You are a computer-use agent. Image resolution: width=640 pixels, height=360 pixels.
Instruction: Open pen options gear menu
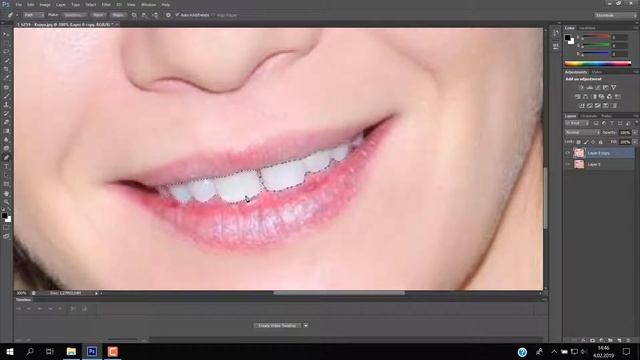[168, 15]
